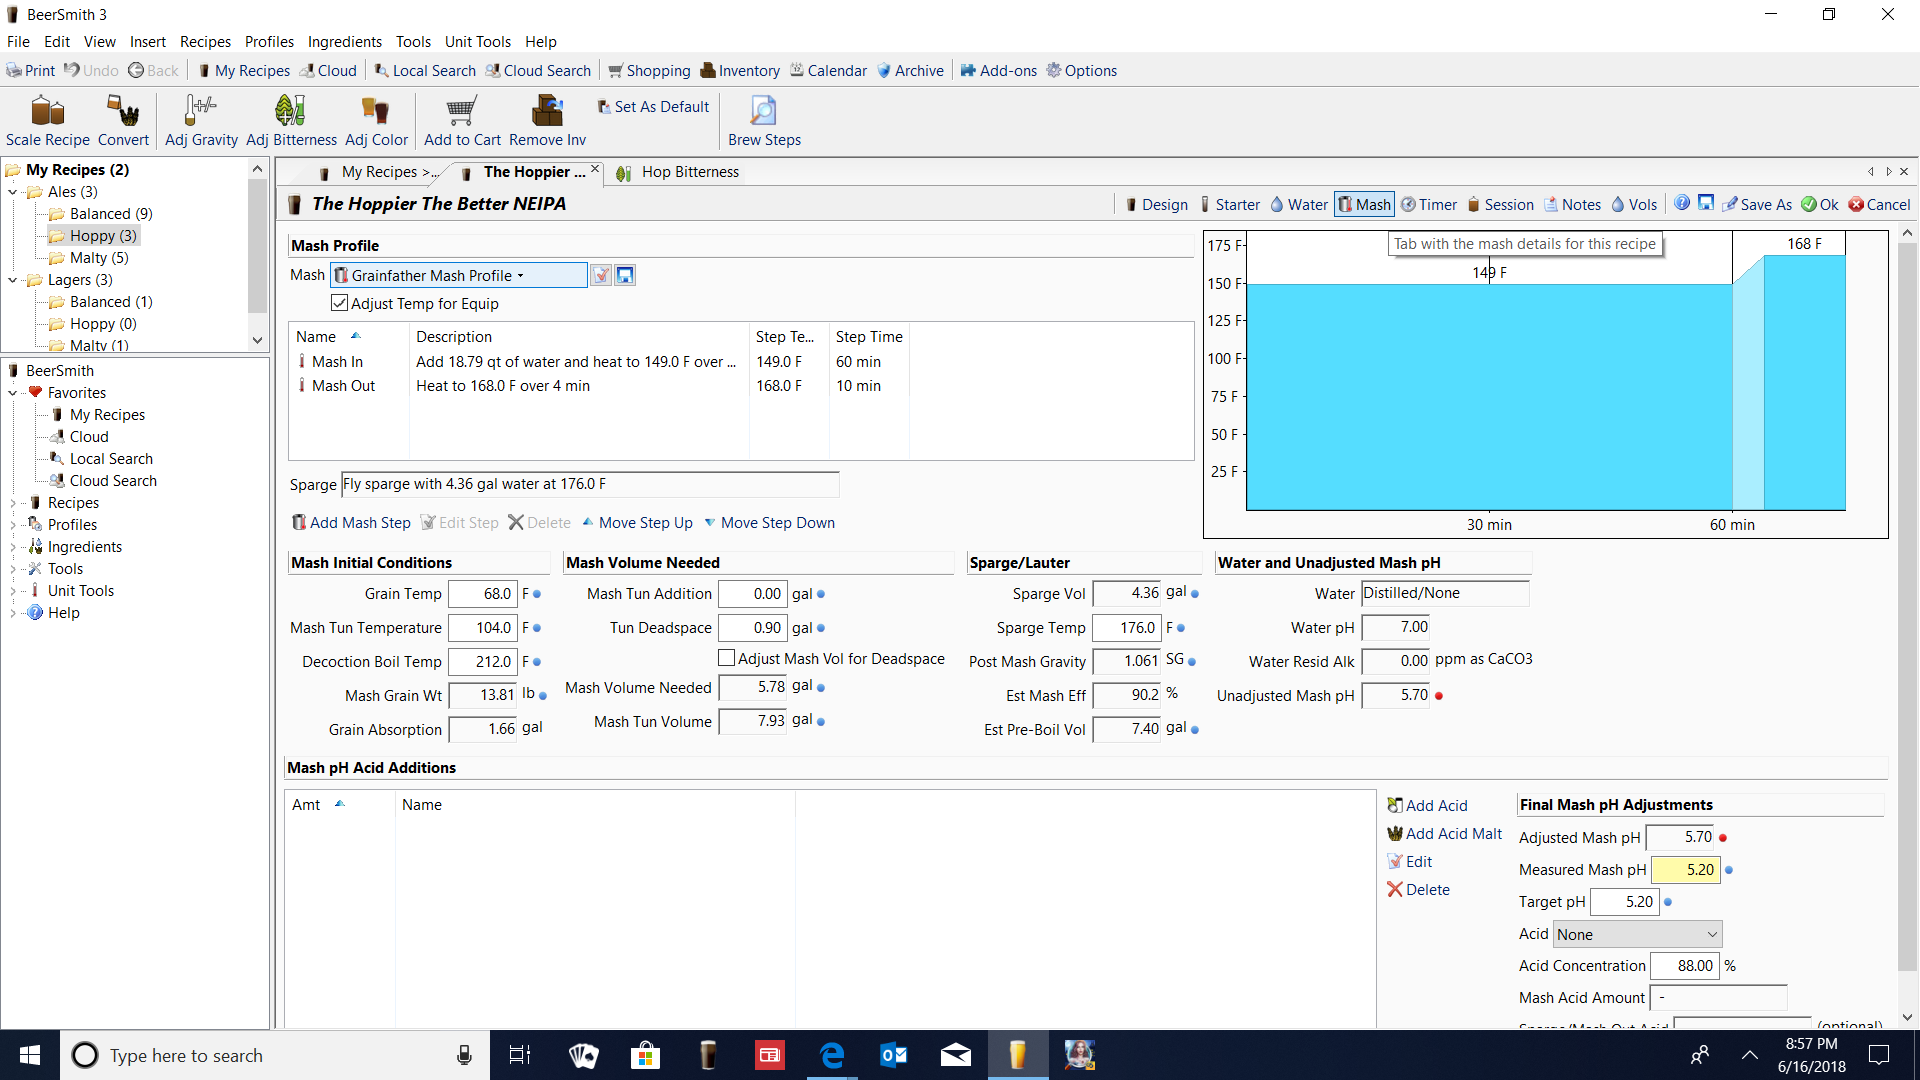Click the Grain Temp field
Image resolution: width=1920 pixels, height=1080 pixels.
tap(482, 594)
